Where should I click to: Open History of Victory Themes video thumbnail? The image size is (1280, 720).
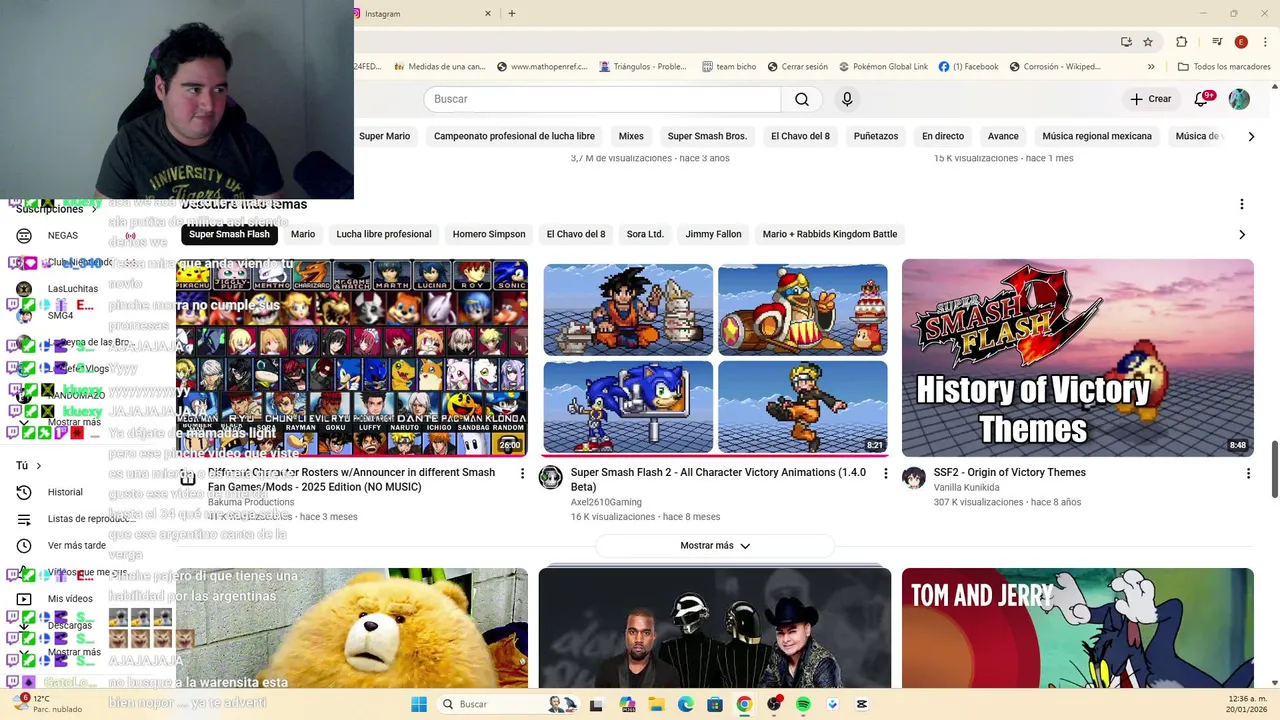(1078, 358)
